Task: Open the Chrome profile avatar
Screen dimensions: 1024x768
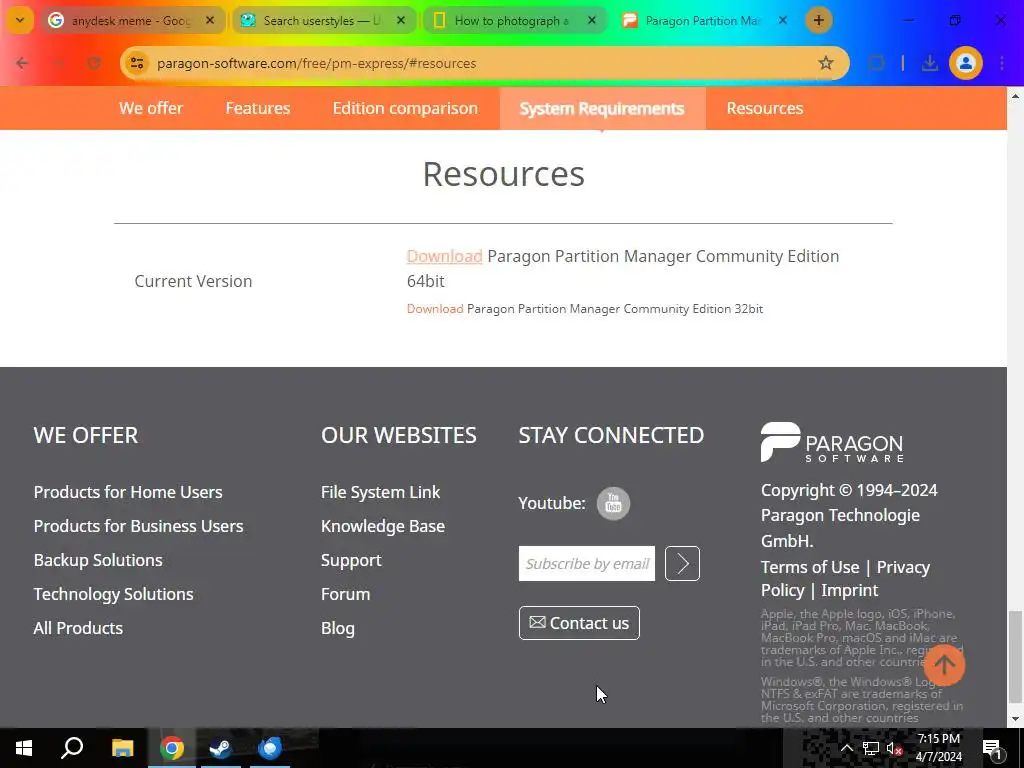Action: click(x=965, y=63)
